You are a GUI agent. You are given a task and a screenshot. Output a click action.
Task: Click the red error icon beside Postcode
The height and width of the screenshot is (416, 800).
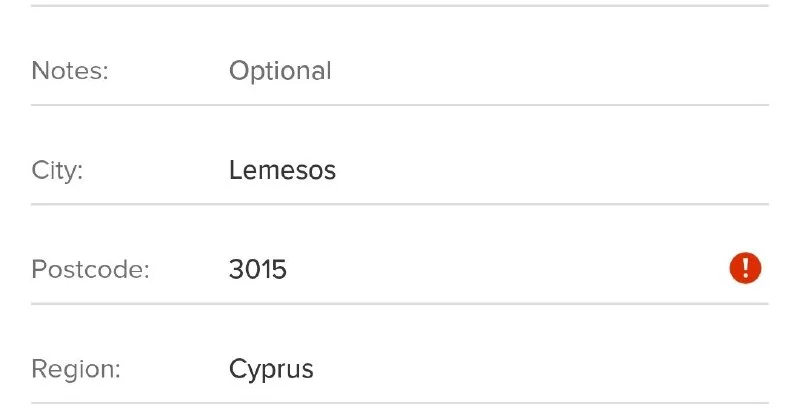745,268
